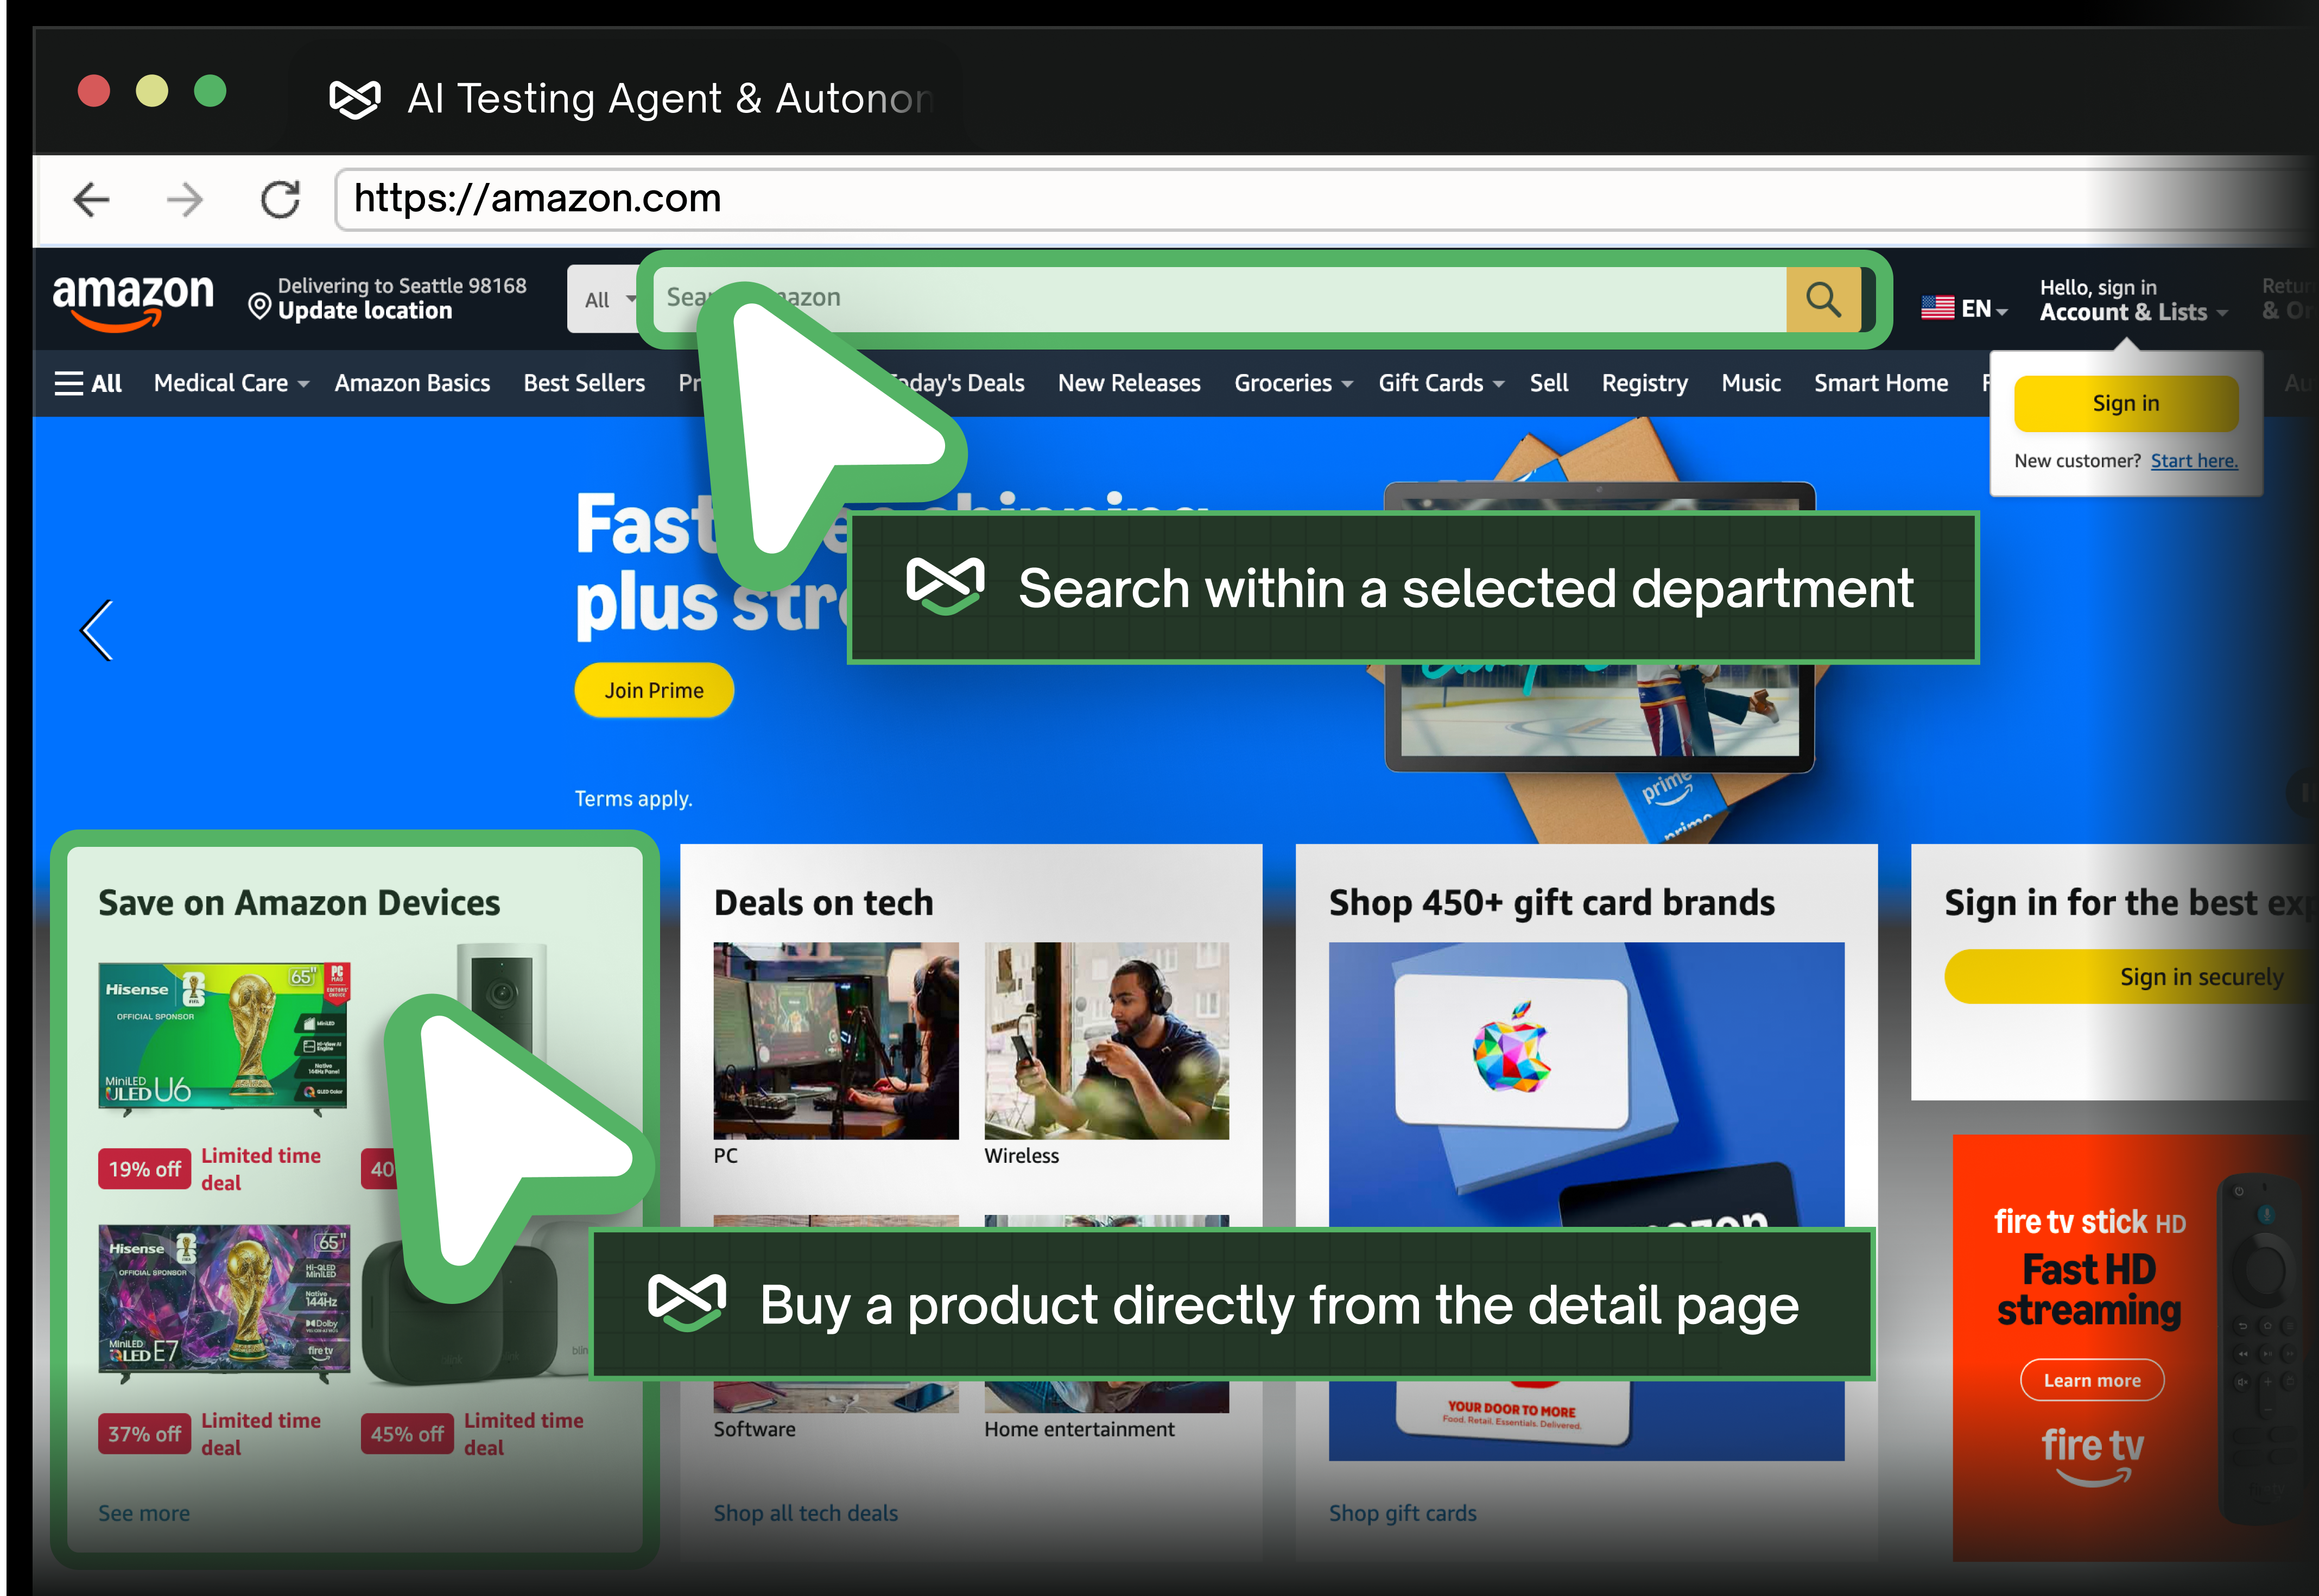Go to Best Sellers
The image size is (2319, 1596).
tap(584, 383)
